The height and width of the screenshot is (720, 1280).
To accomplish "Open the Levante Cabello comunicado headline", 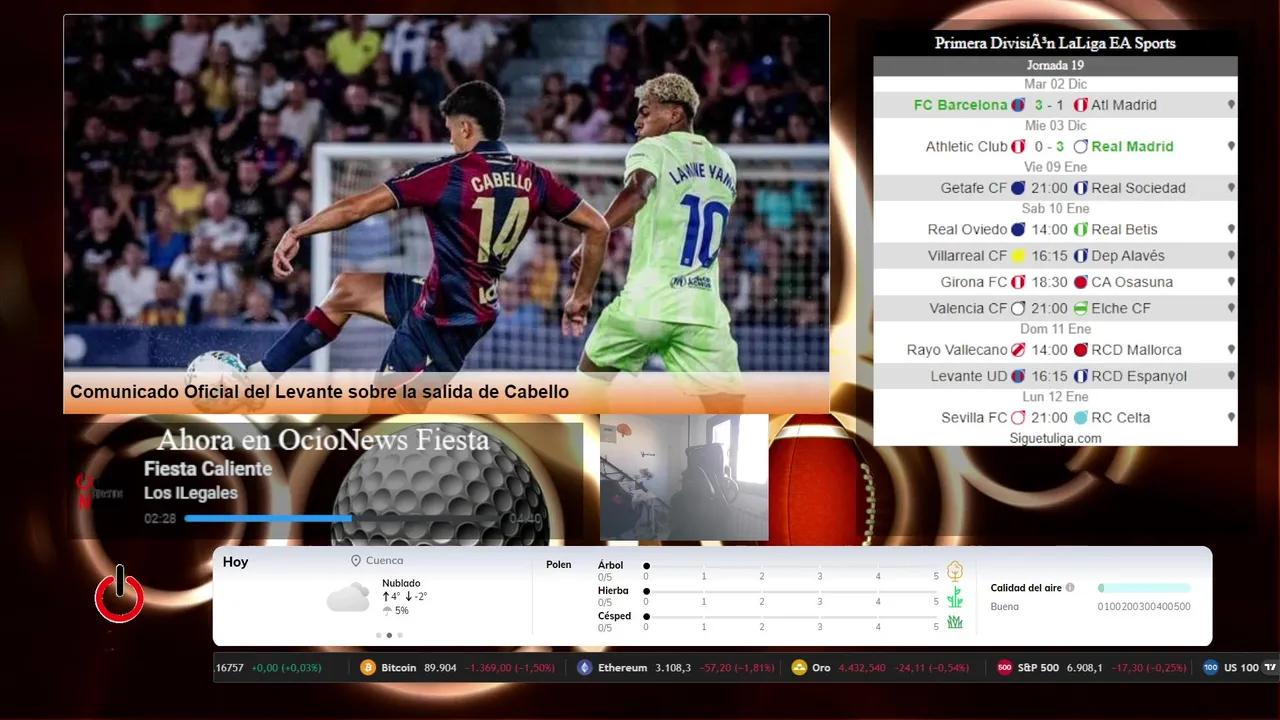I will point(319,392).
